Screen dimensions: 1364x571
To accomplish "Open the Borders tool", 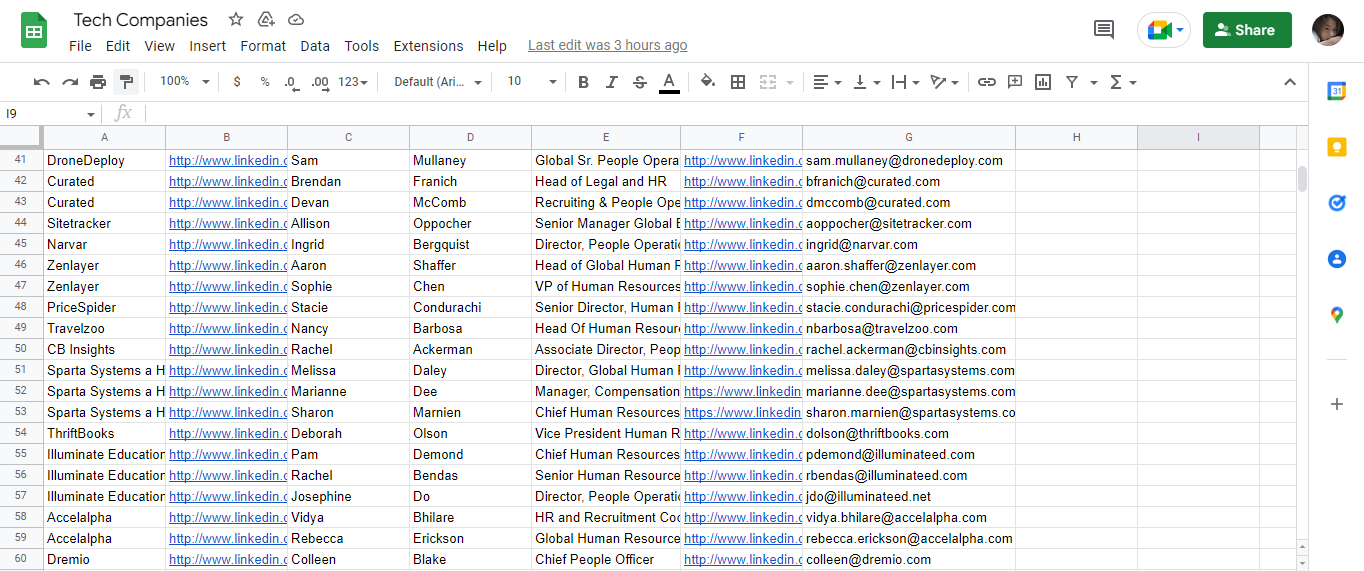I will pos(738,82).
